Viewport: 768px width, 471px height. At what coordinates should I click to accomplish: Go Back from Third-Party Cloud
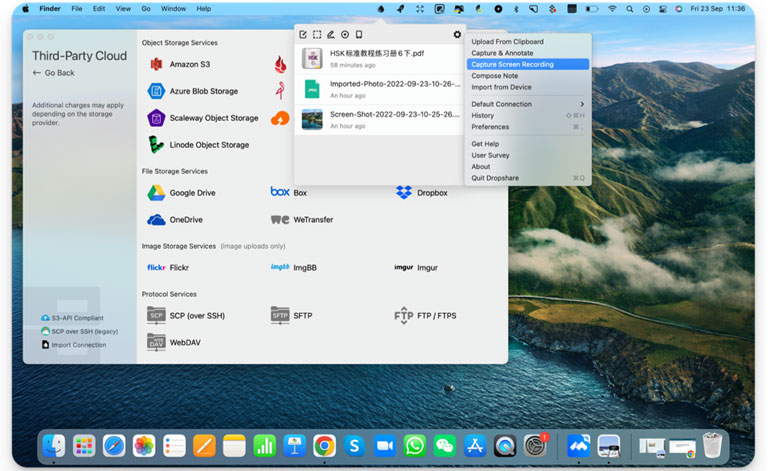coord(54,73)
